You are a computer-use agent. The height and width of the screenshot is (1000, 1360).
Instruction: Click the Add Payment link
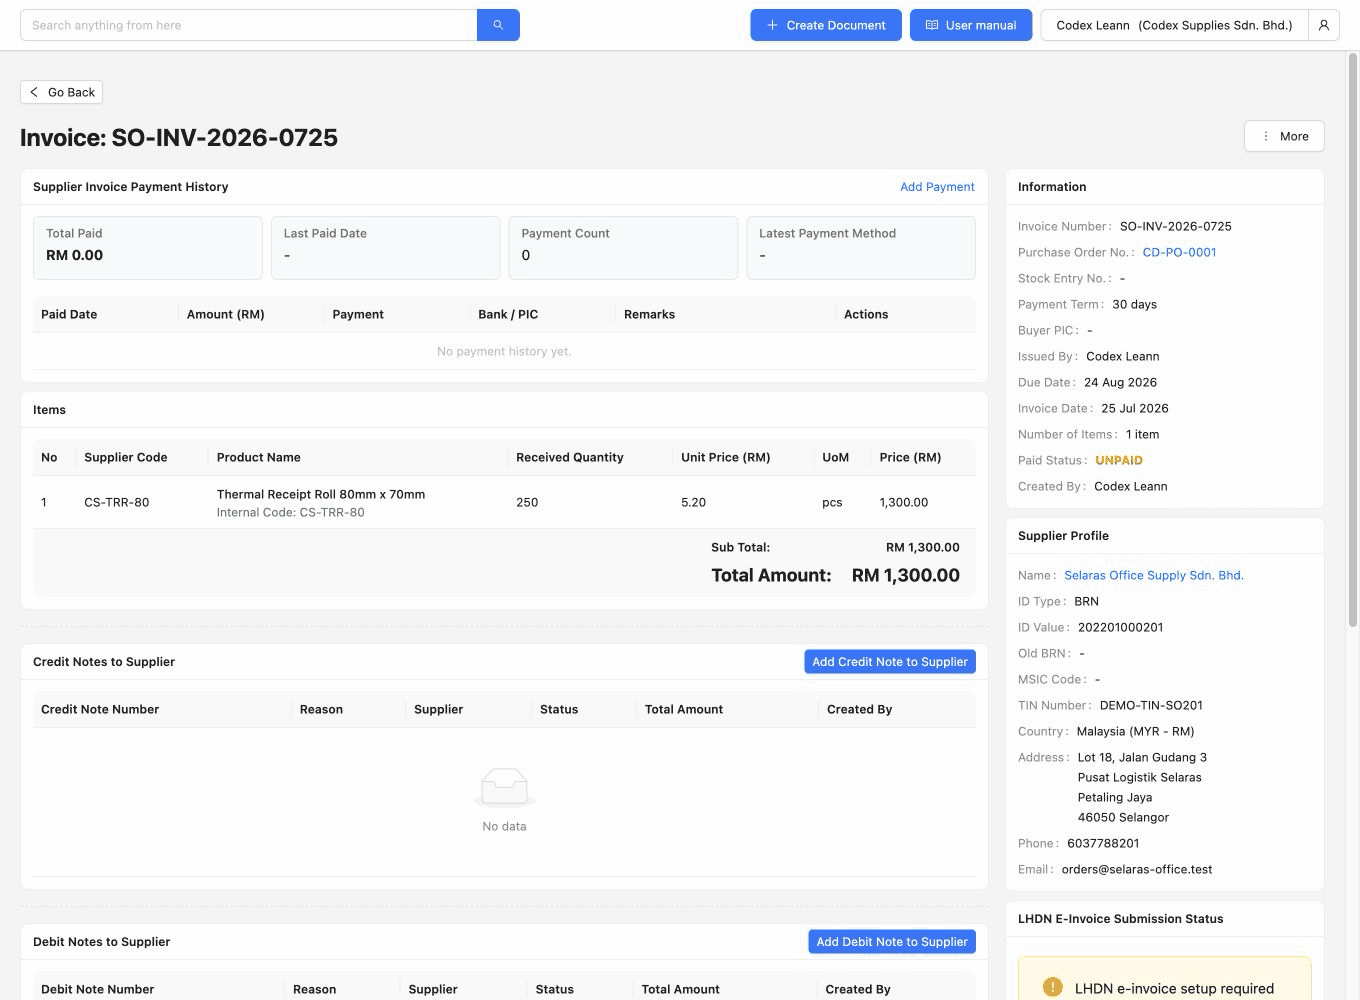coord(937,187)
